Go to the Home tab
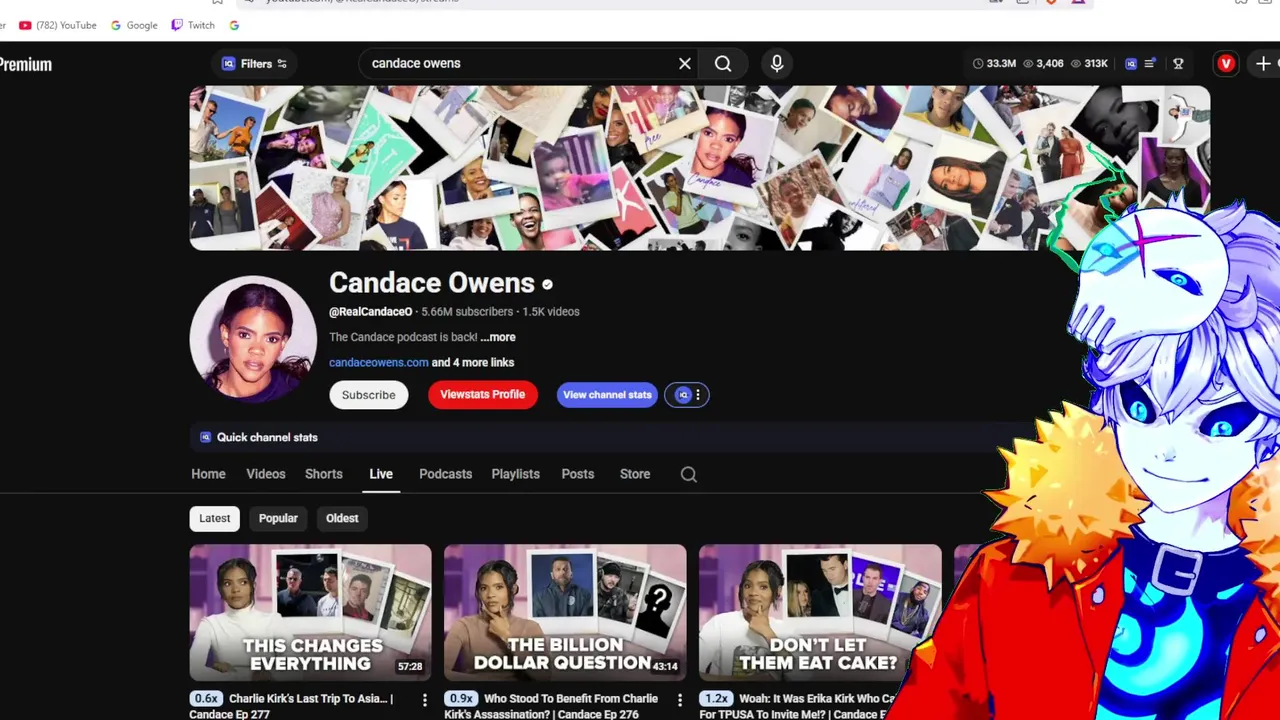 (208, 474)
